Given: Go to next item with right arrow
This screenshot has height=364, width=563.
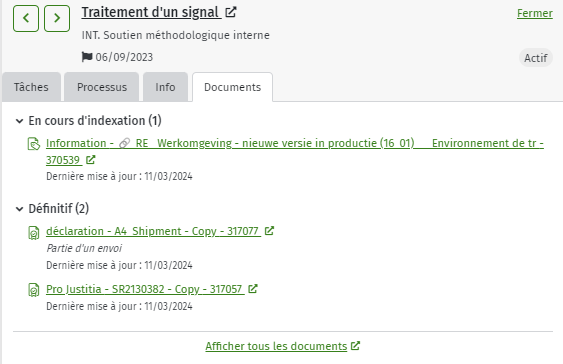Looking at the screenshot, I should click(x=57, y=18).
